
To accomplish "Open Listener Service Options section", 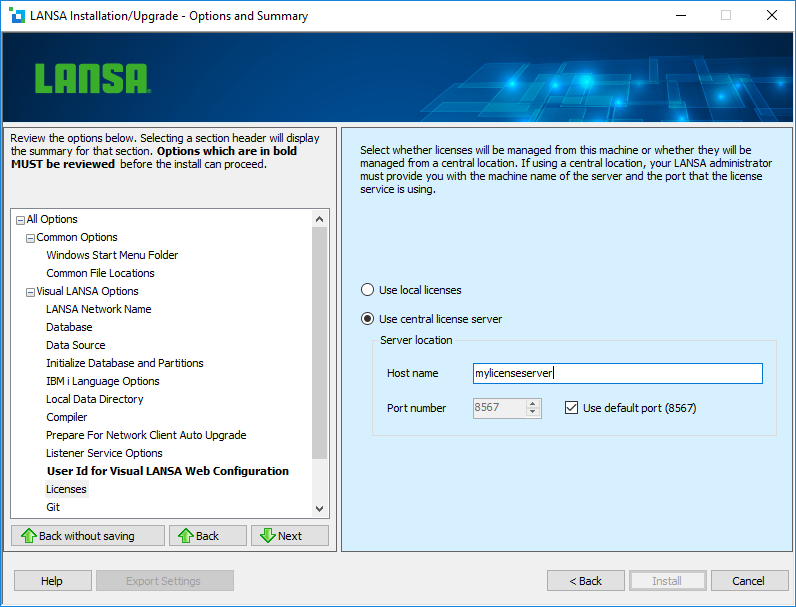I will pos(104,453).
